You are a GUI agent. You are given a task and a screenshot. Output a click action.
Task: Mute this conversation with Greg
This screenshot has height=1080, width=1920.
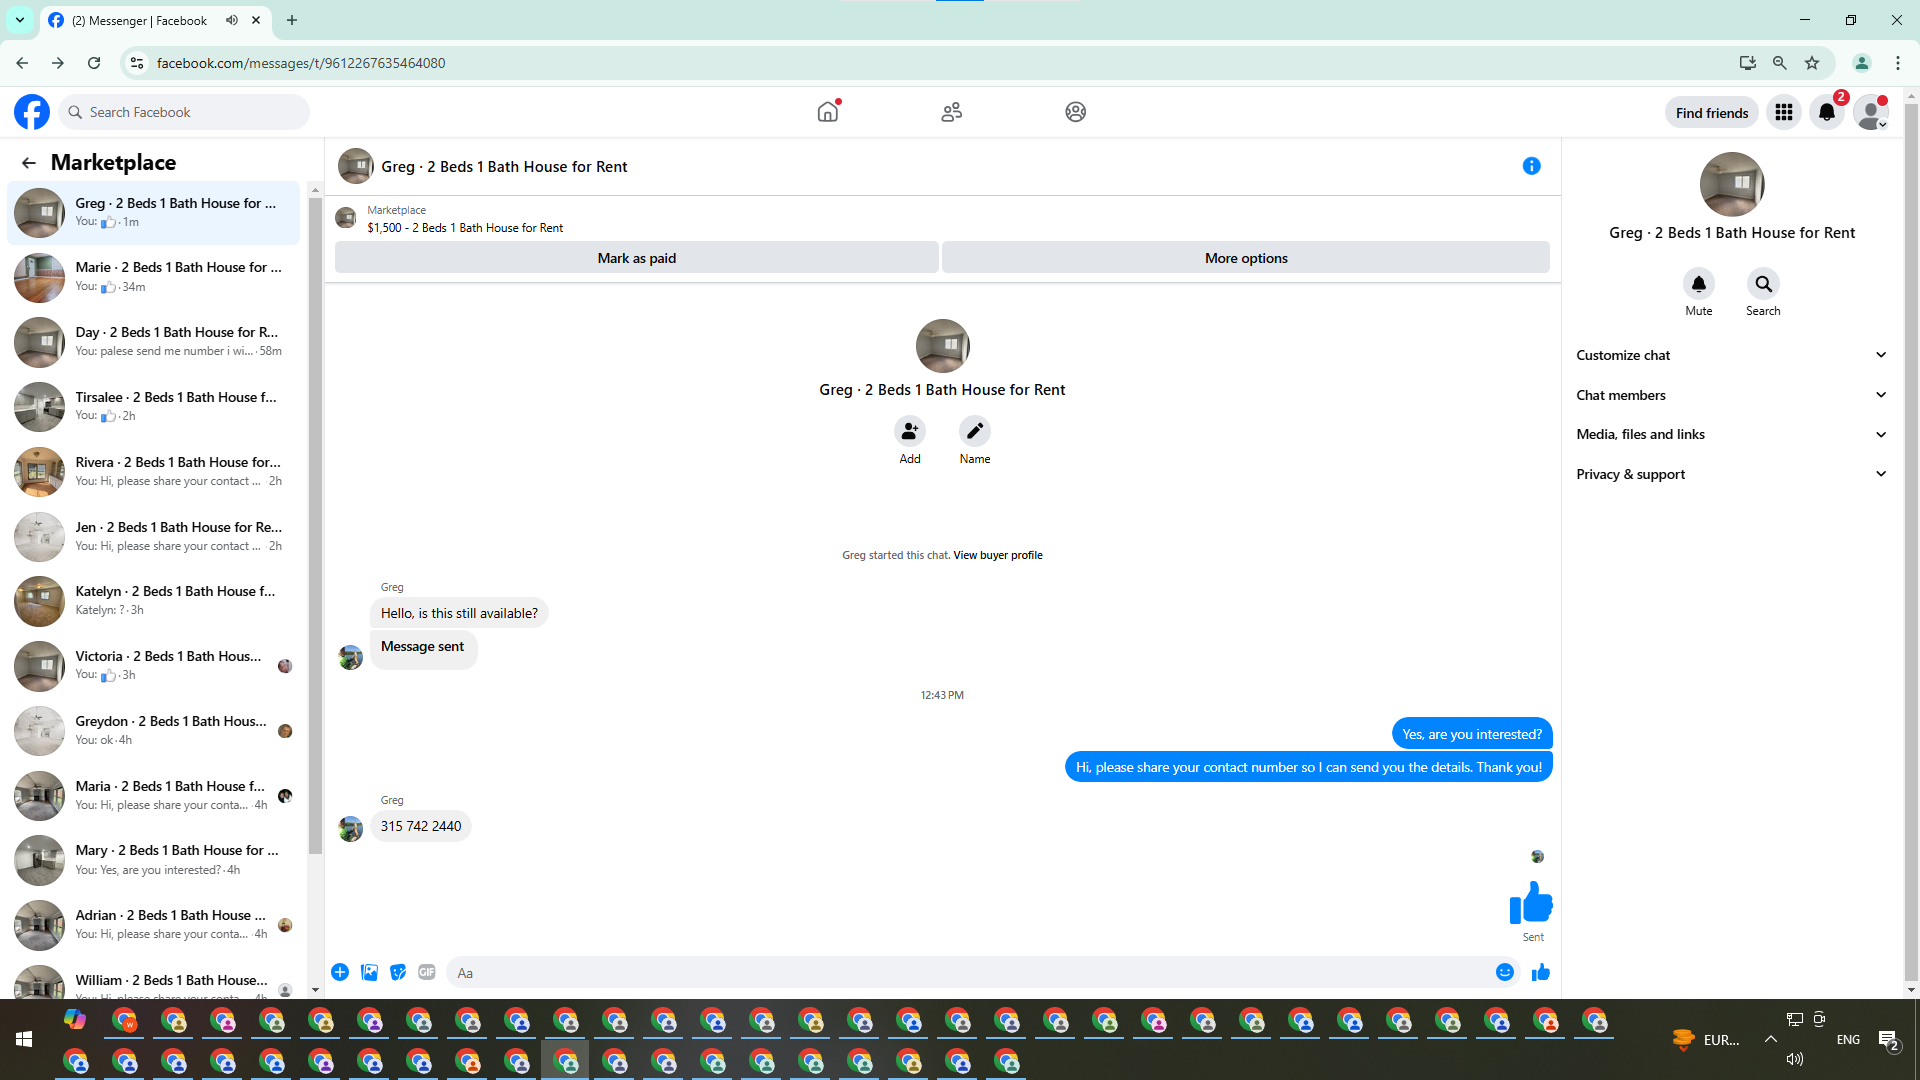click(1698, 284)
